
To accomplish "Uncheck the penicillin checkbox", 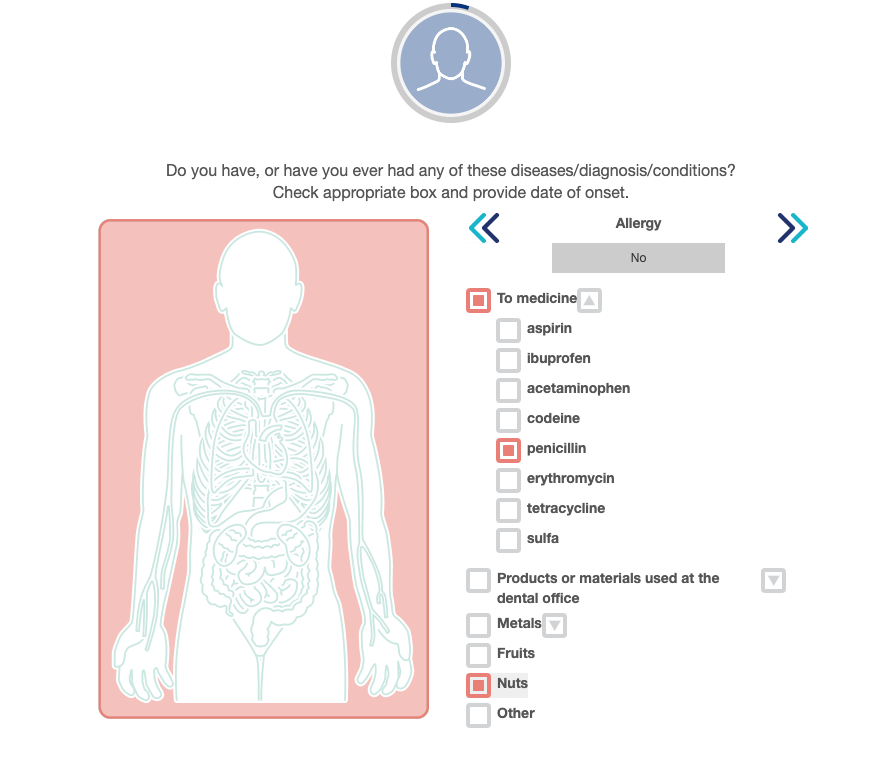I will coord(509,450).
